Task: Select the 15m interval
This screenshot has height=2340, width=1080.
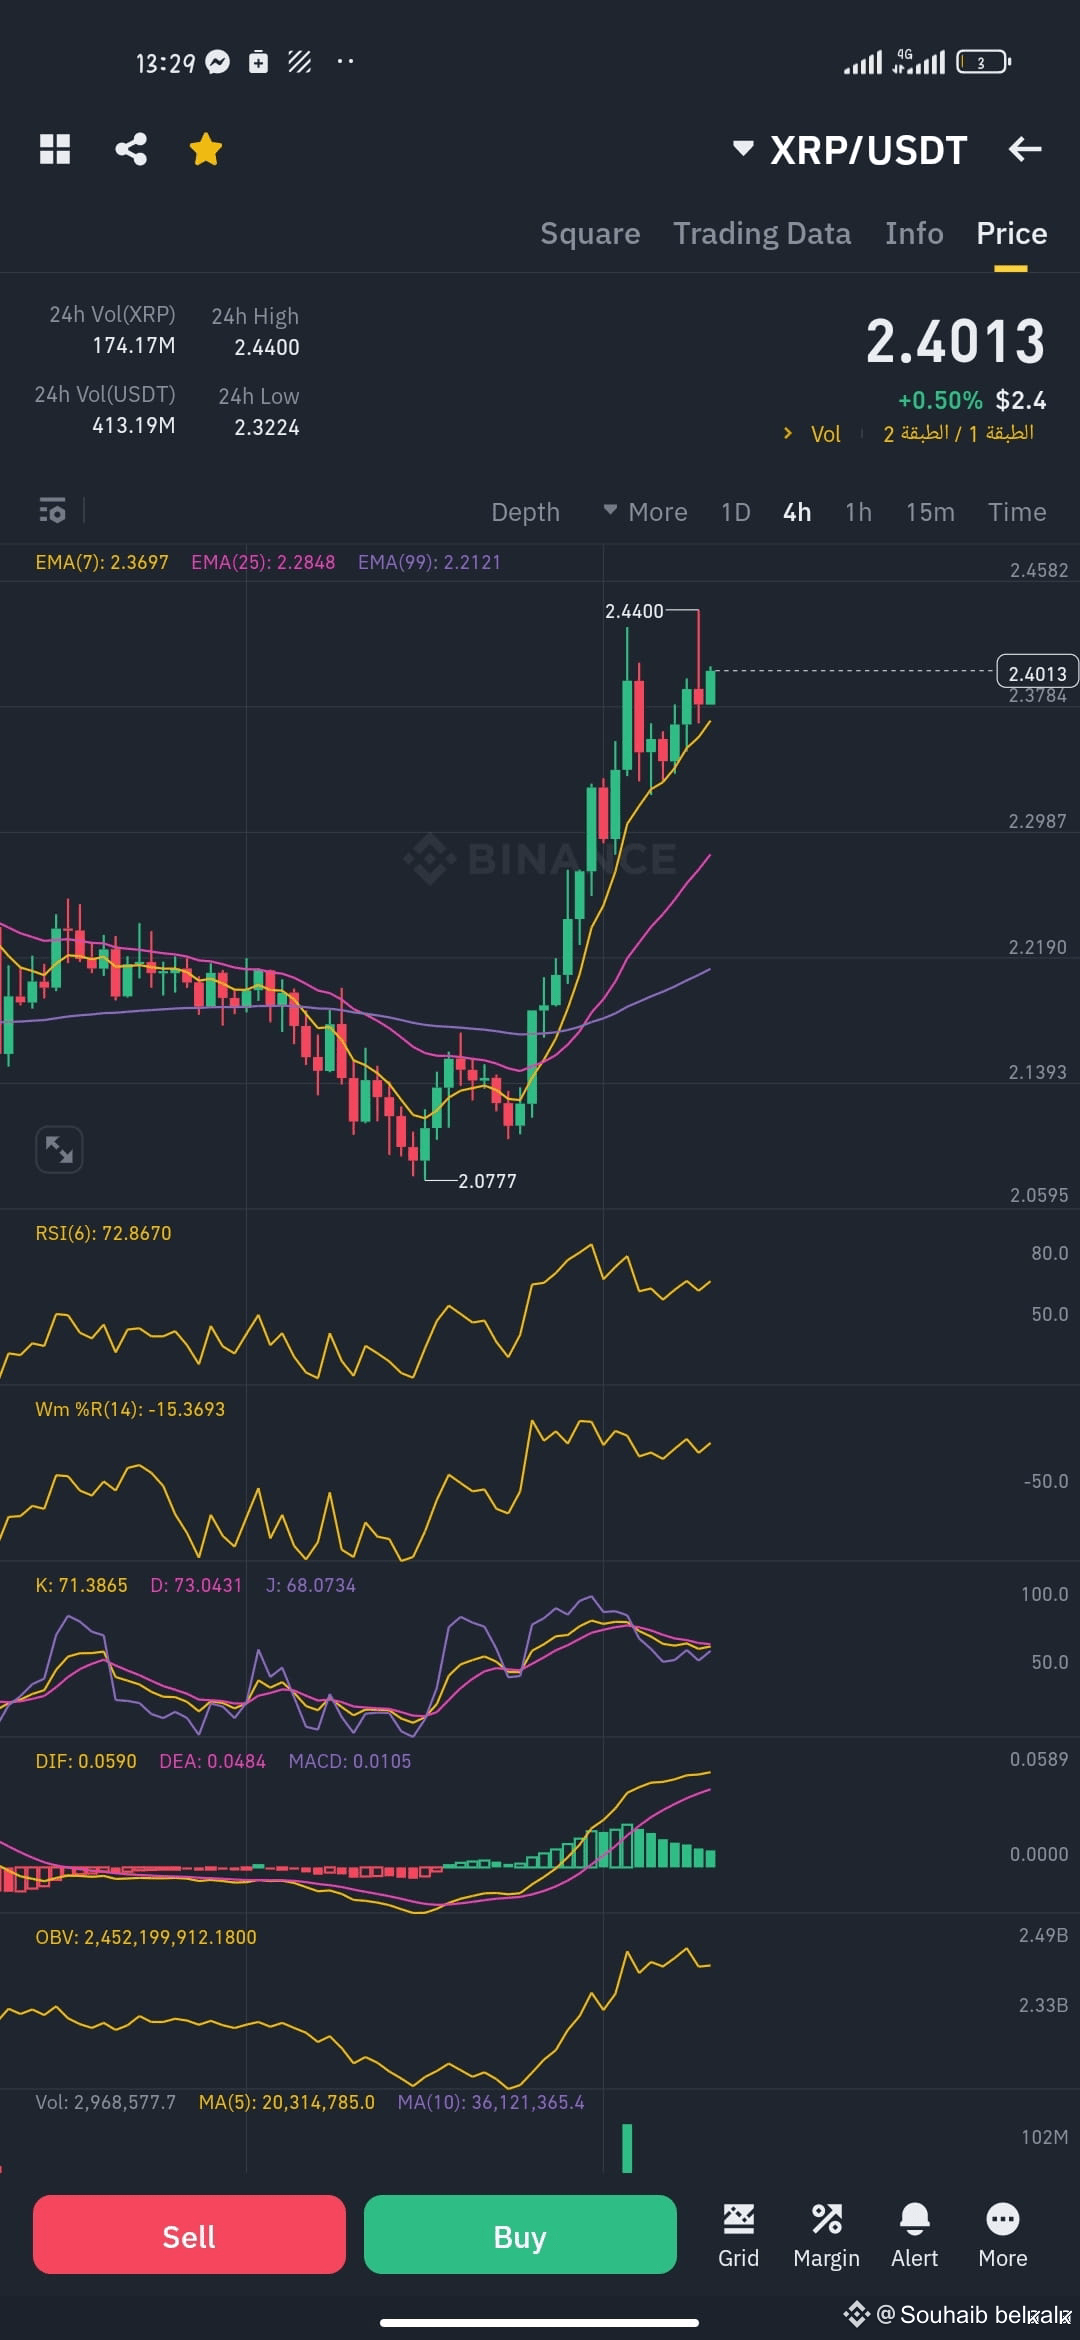Action: coord(930,512)
